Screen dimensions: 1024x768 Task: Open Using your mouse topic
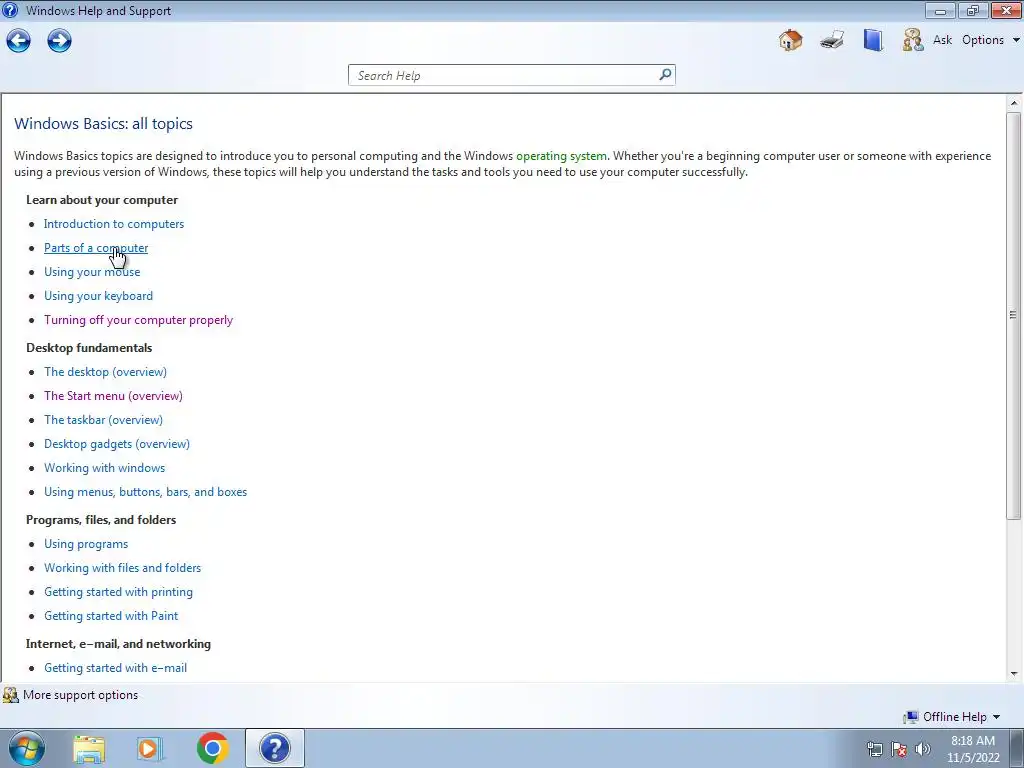coord(92,272)
